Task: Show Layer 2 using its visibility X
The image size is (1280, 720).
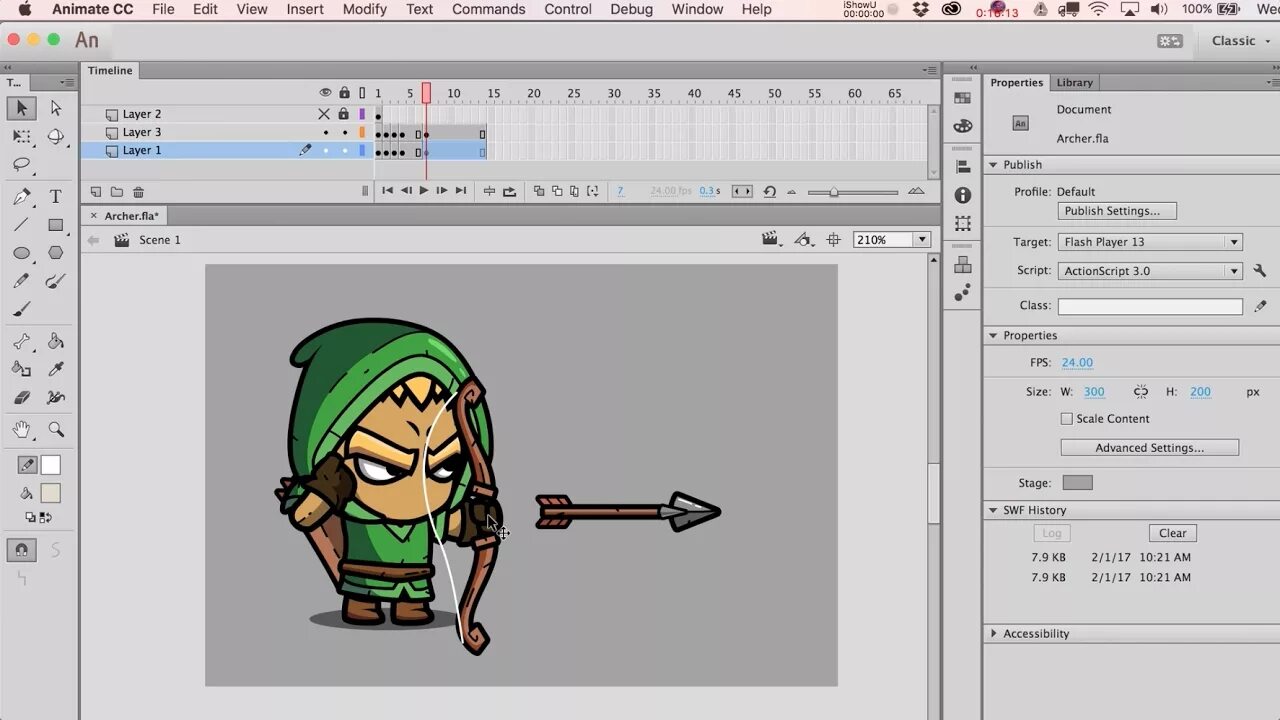Action: (x=324, y=114)
